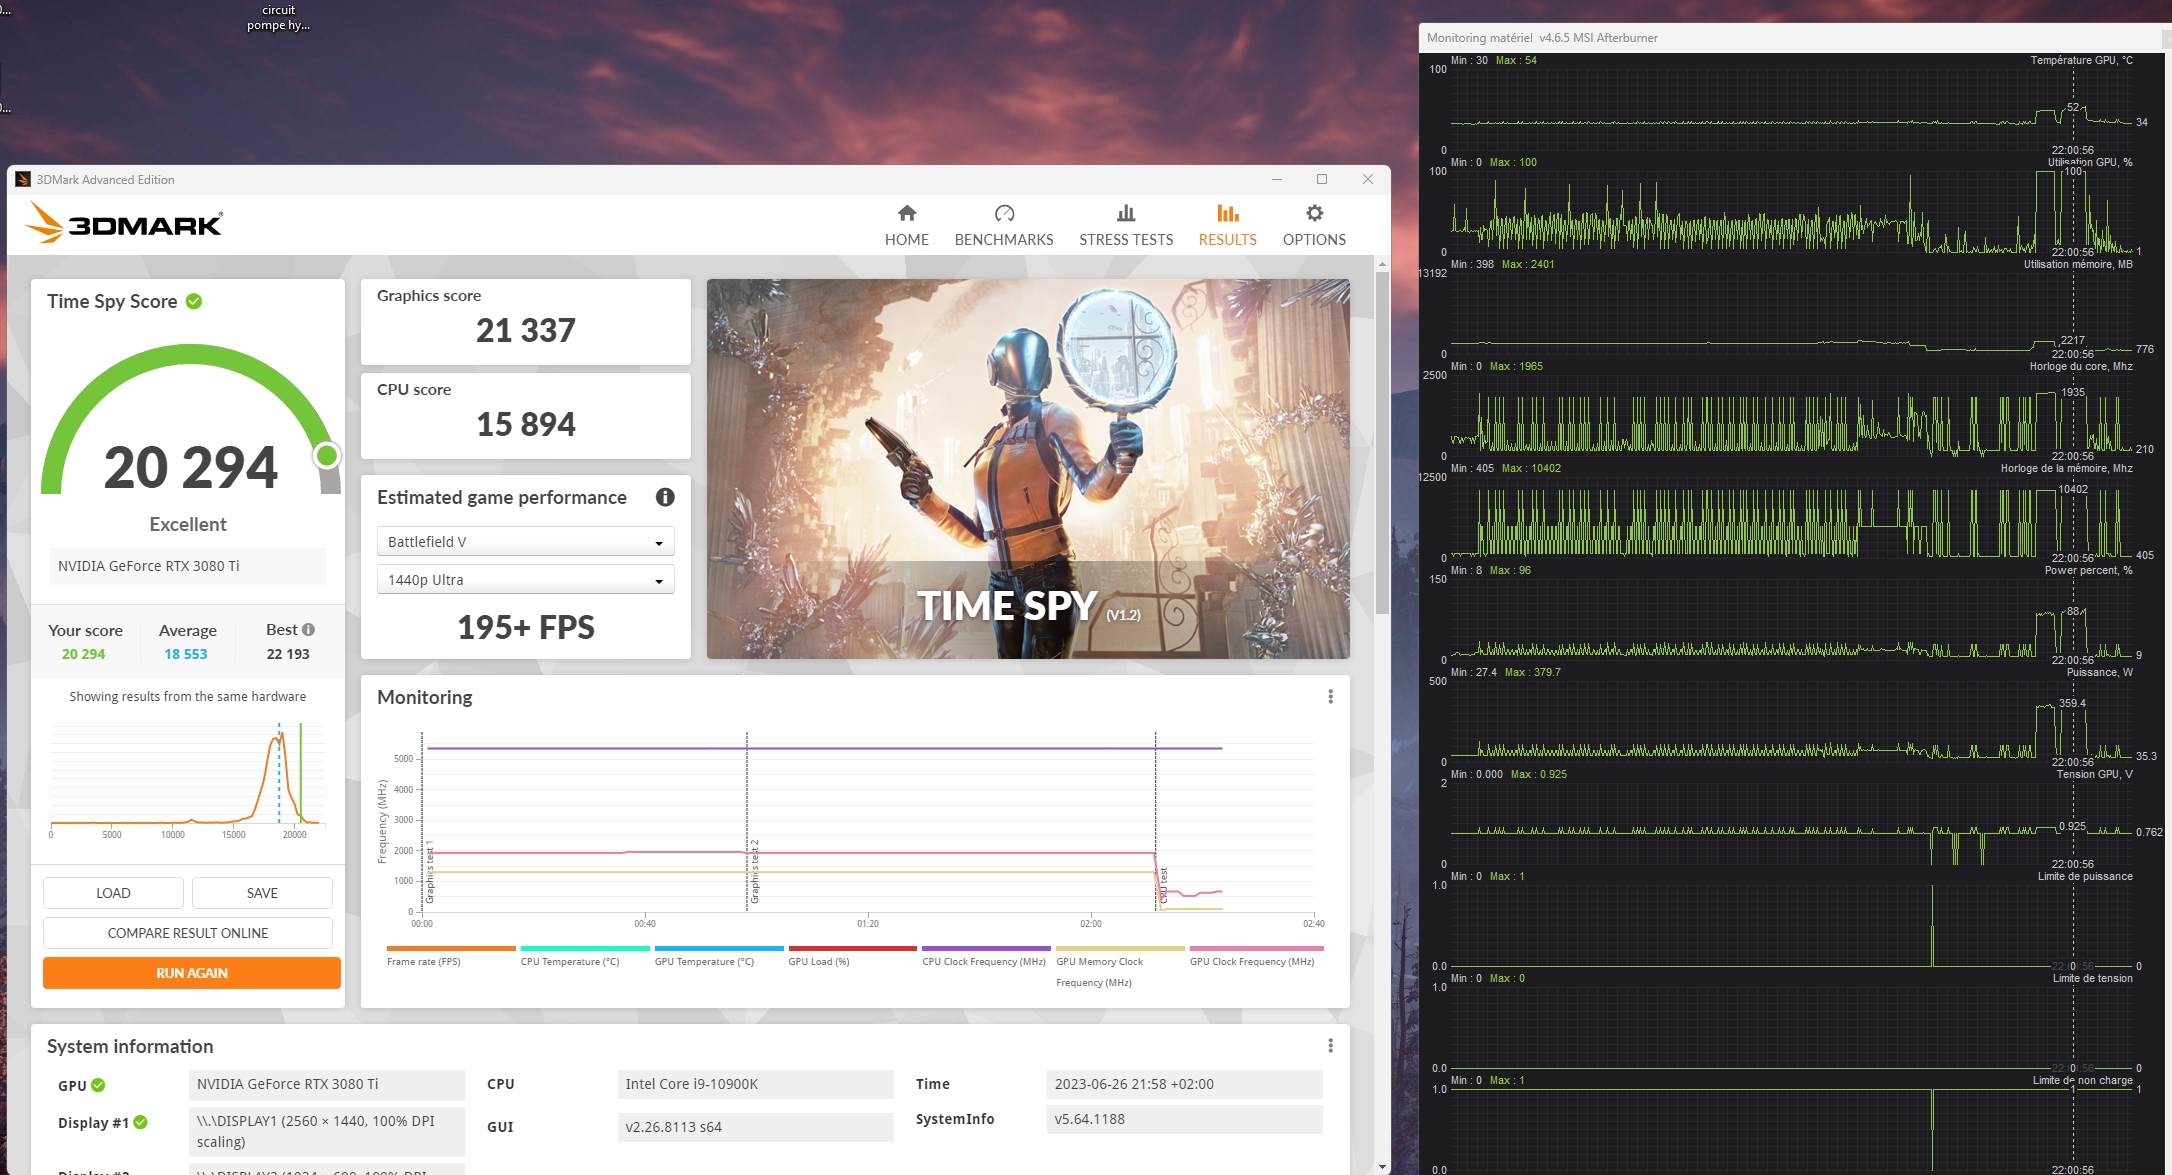This screenshot has height=1175, width=2172.
Task: Click the info icon beside Best score
Action: click(x=309, y=629)
